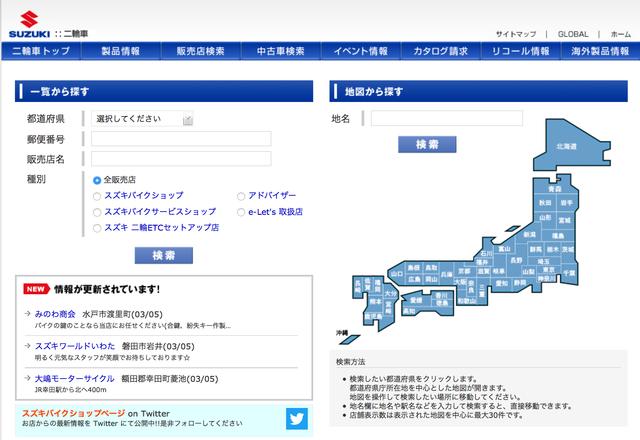Open the イベント情報 menu
640x440 pixels.
(x=360, y=51)
